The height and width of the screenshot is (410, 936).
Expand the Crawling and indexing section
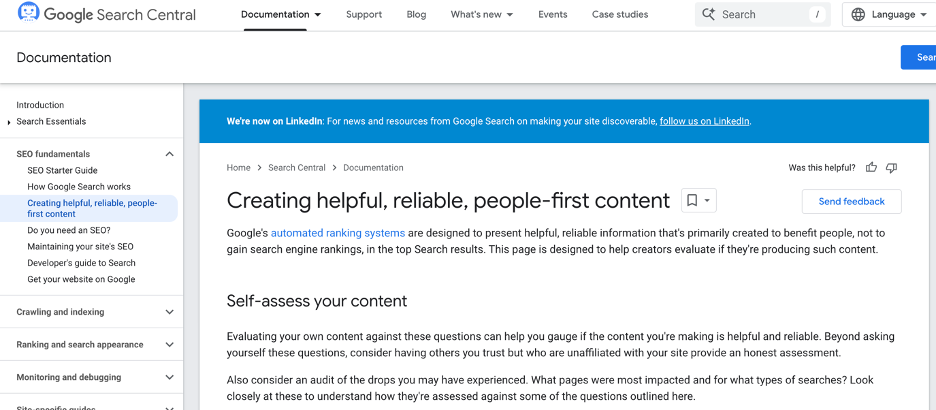click(x=169, y=312)
